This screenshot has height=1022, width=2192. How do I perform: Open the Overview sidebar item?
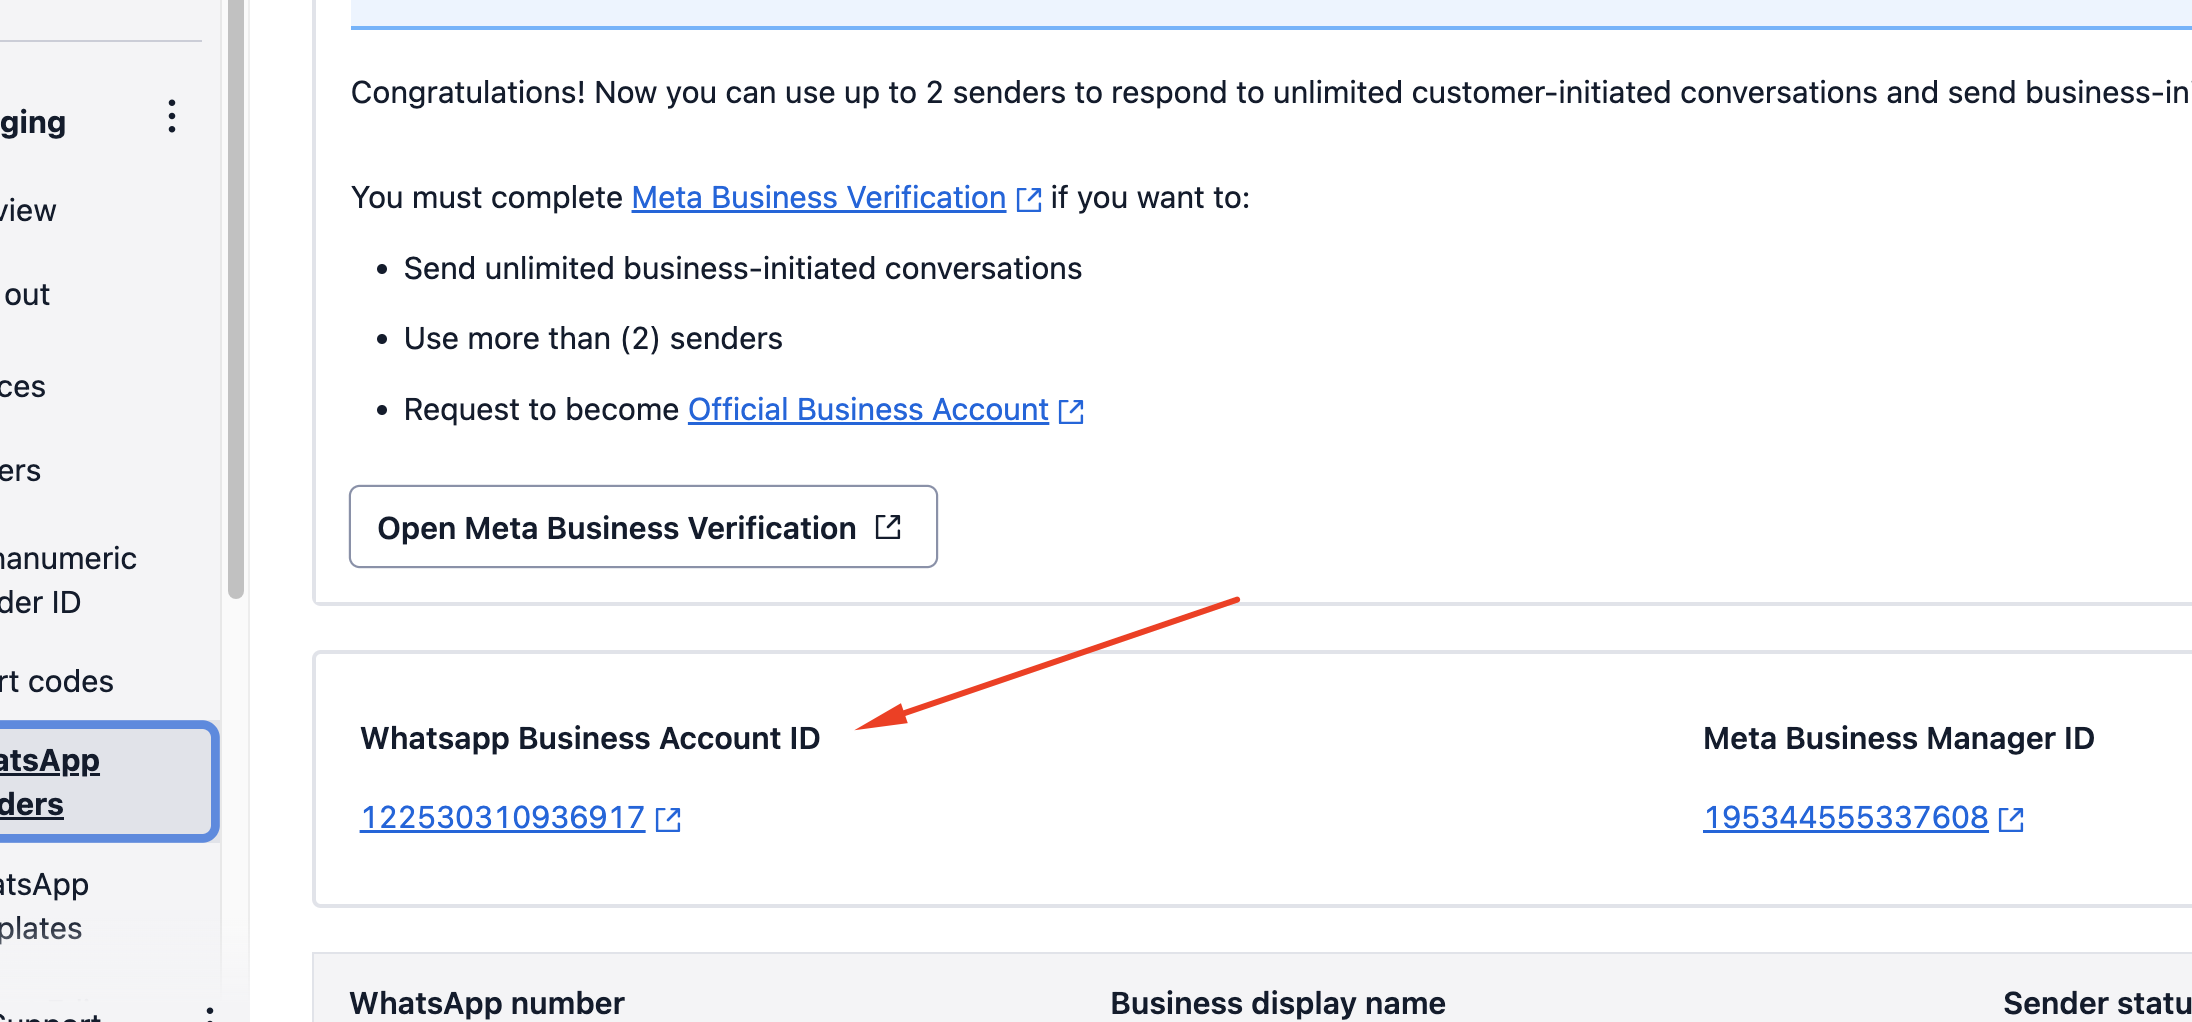pos(28,210)
